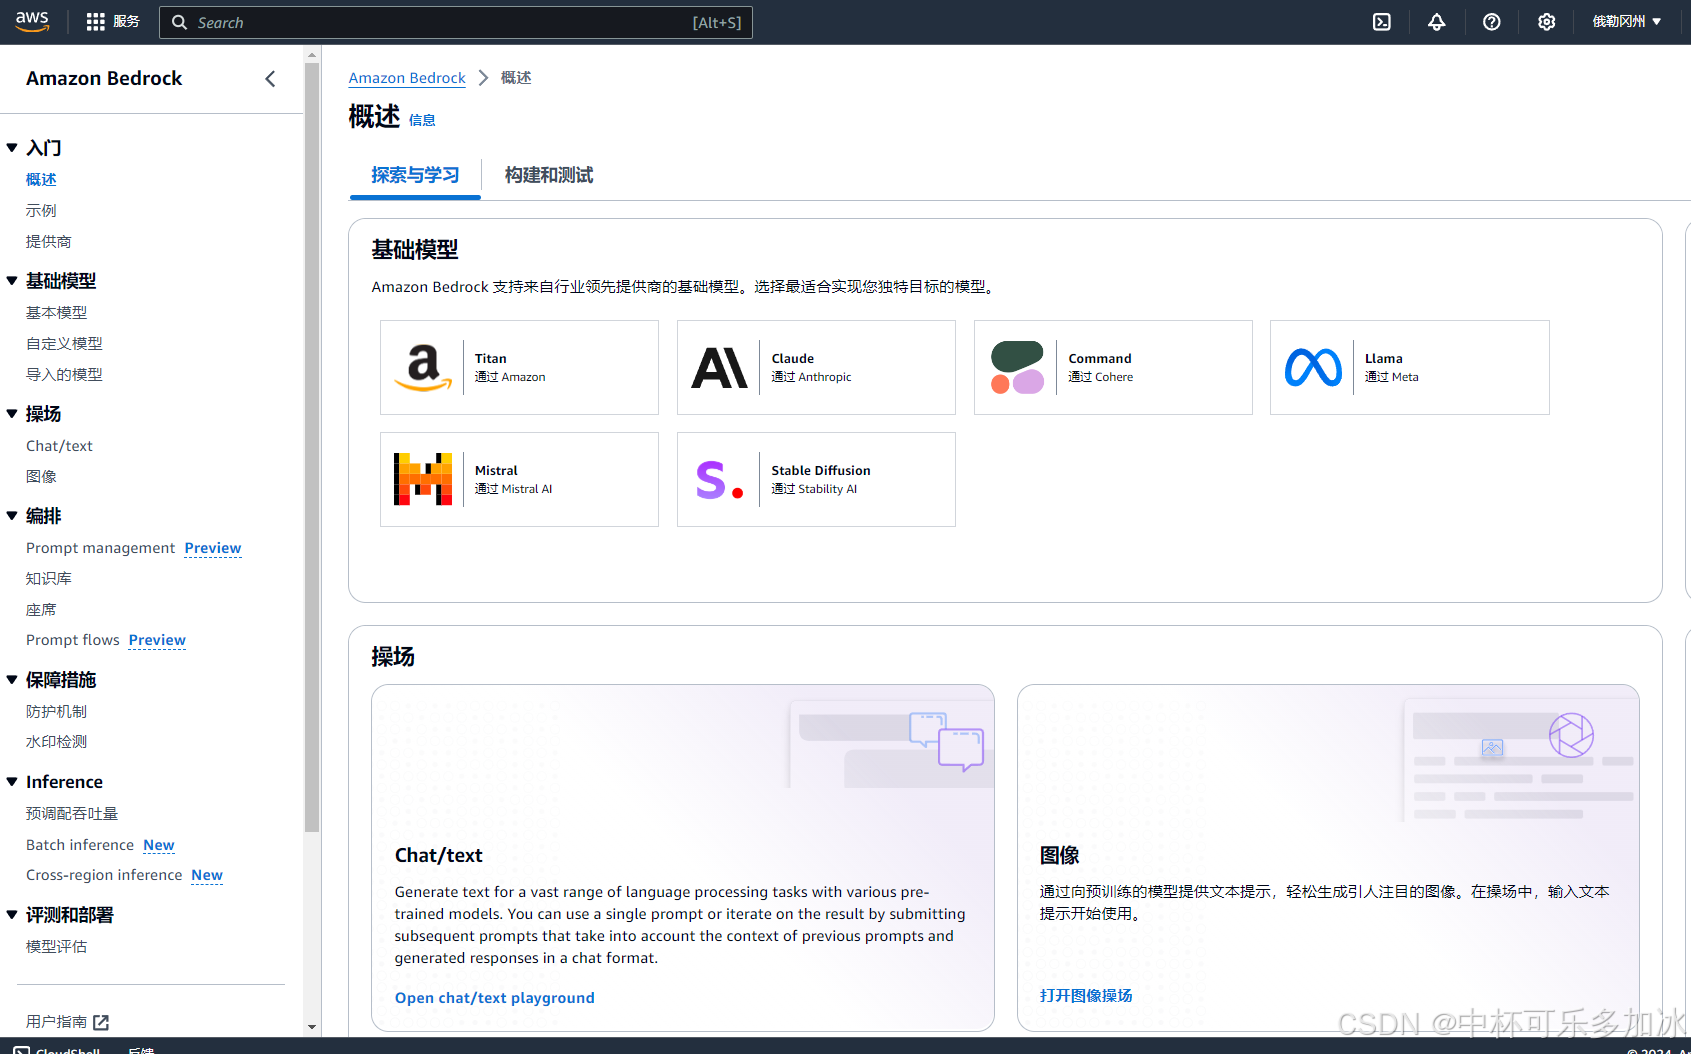The image size is (1691, 1054).
Task: Open the settings gear icon
Action: point(1547,22)
